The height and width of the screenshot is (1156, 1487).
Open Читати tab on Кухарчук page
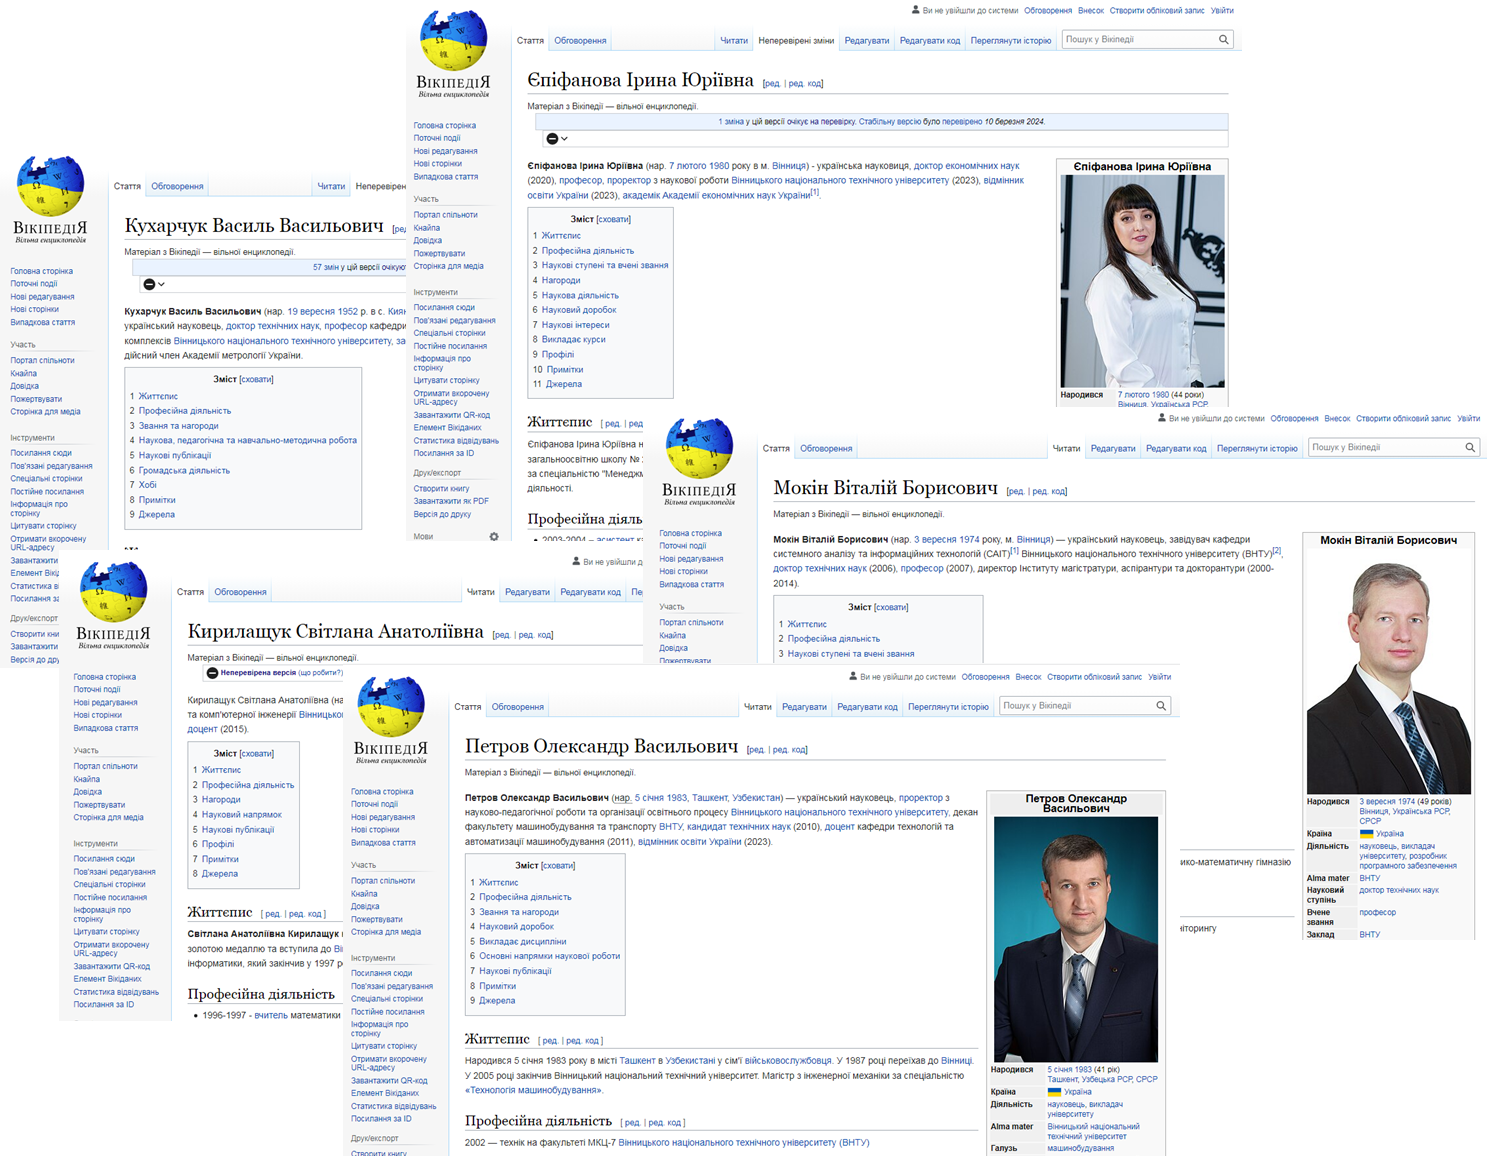click(x=331, y=187)
